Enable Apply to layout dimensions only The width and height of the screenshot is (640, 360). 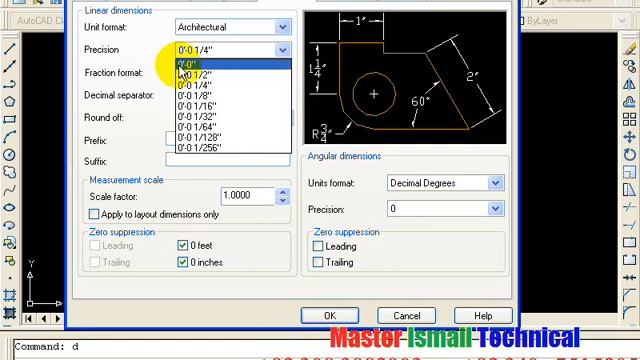(94, 214)
